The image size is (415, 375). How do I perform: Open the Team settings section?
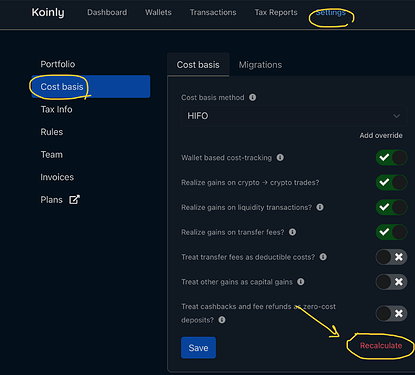tap(52, 155)
